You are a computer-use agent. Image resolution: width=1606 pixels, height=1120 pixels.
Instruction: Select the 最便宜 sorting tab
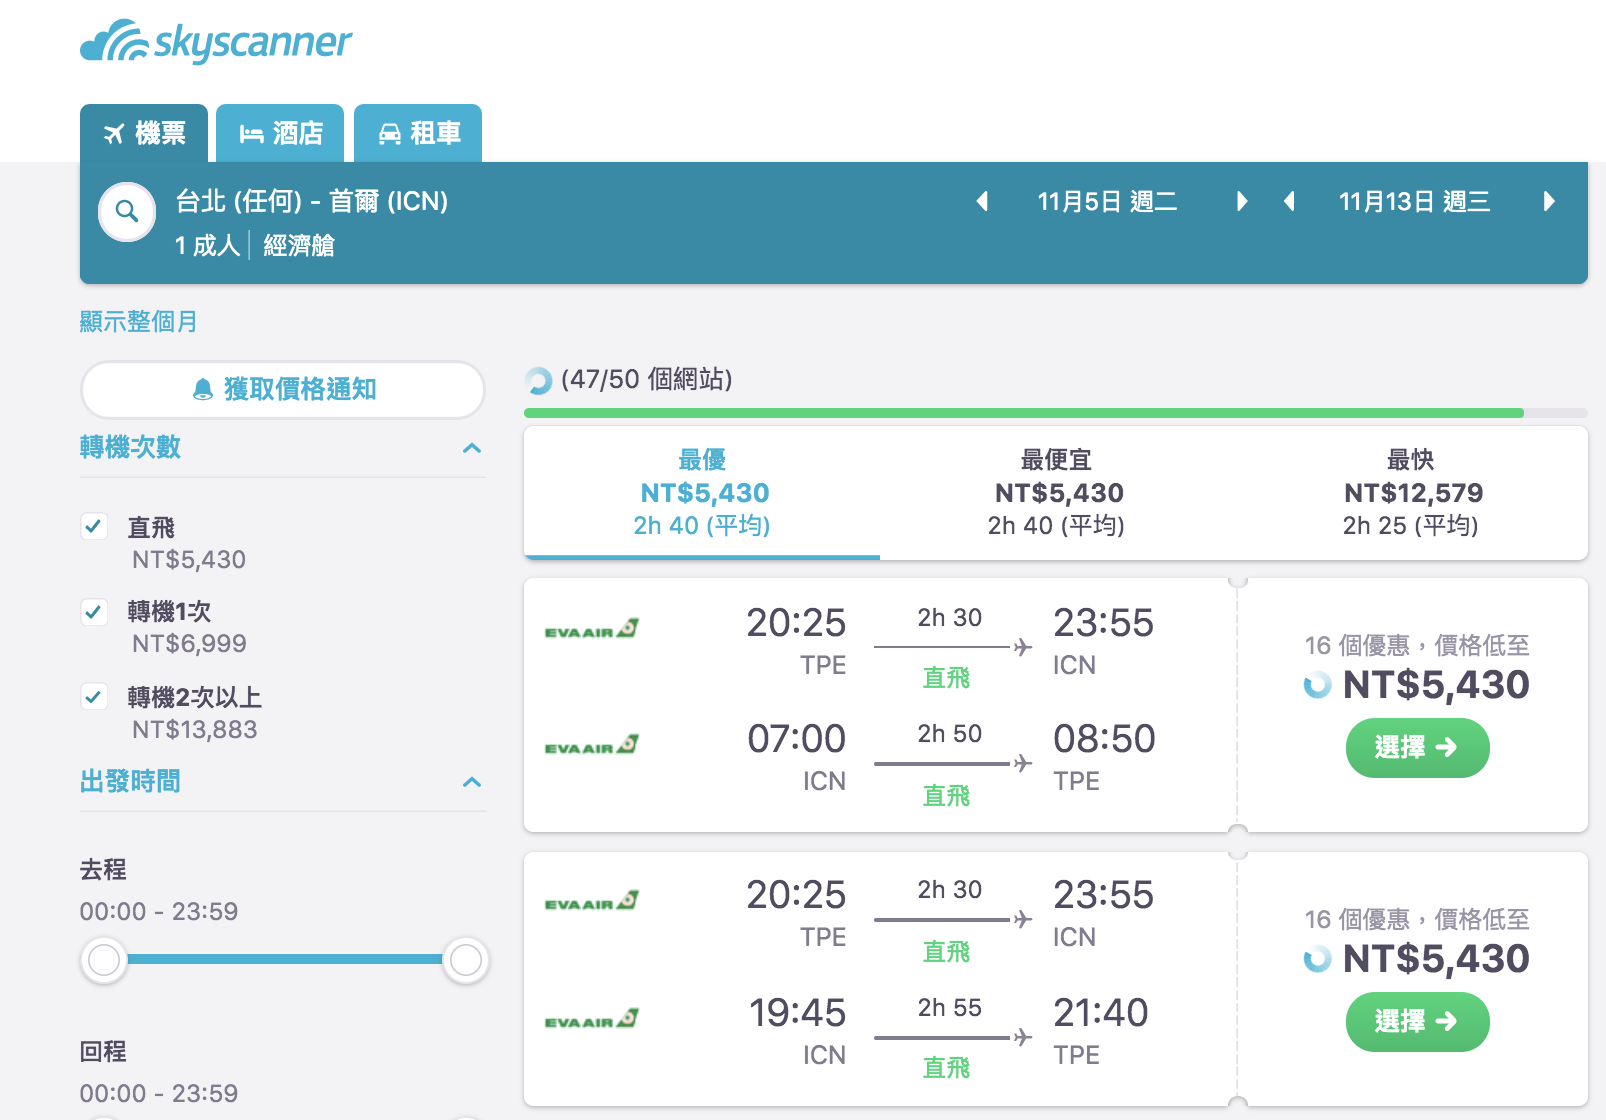click(1056, 492)
